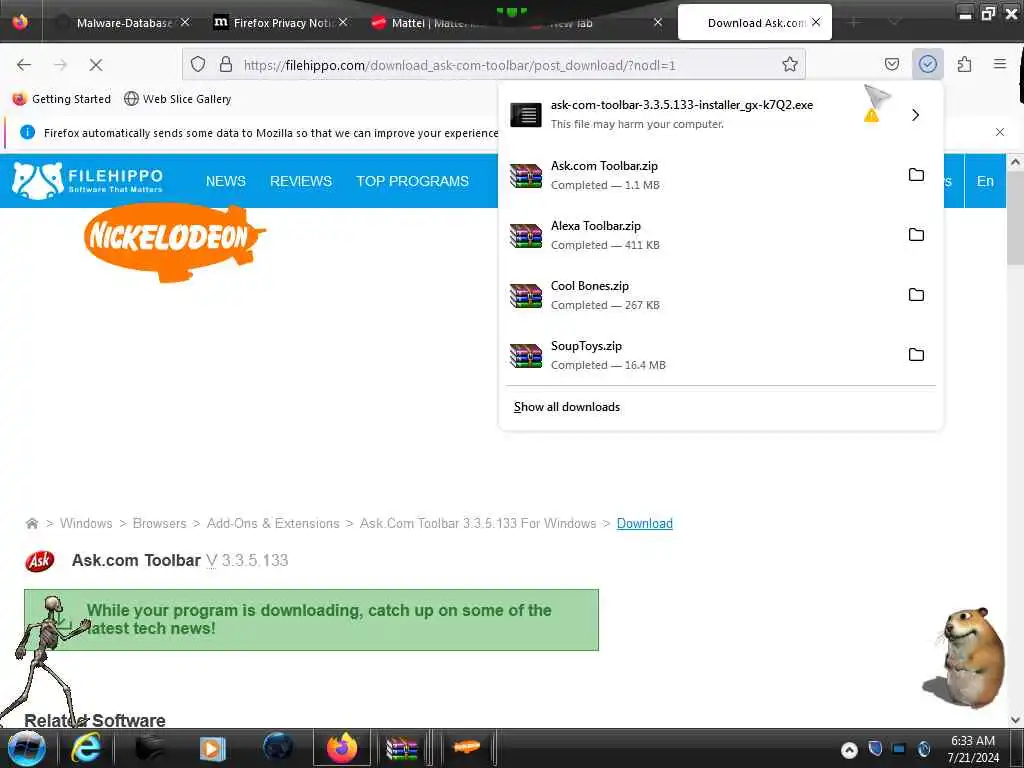This screenshot has height=768, width=1024.
Task: Open the tracking protection shield icon
Action: click(x=198, y=64)
